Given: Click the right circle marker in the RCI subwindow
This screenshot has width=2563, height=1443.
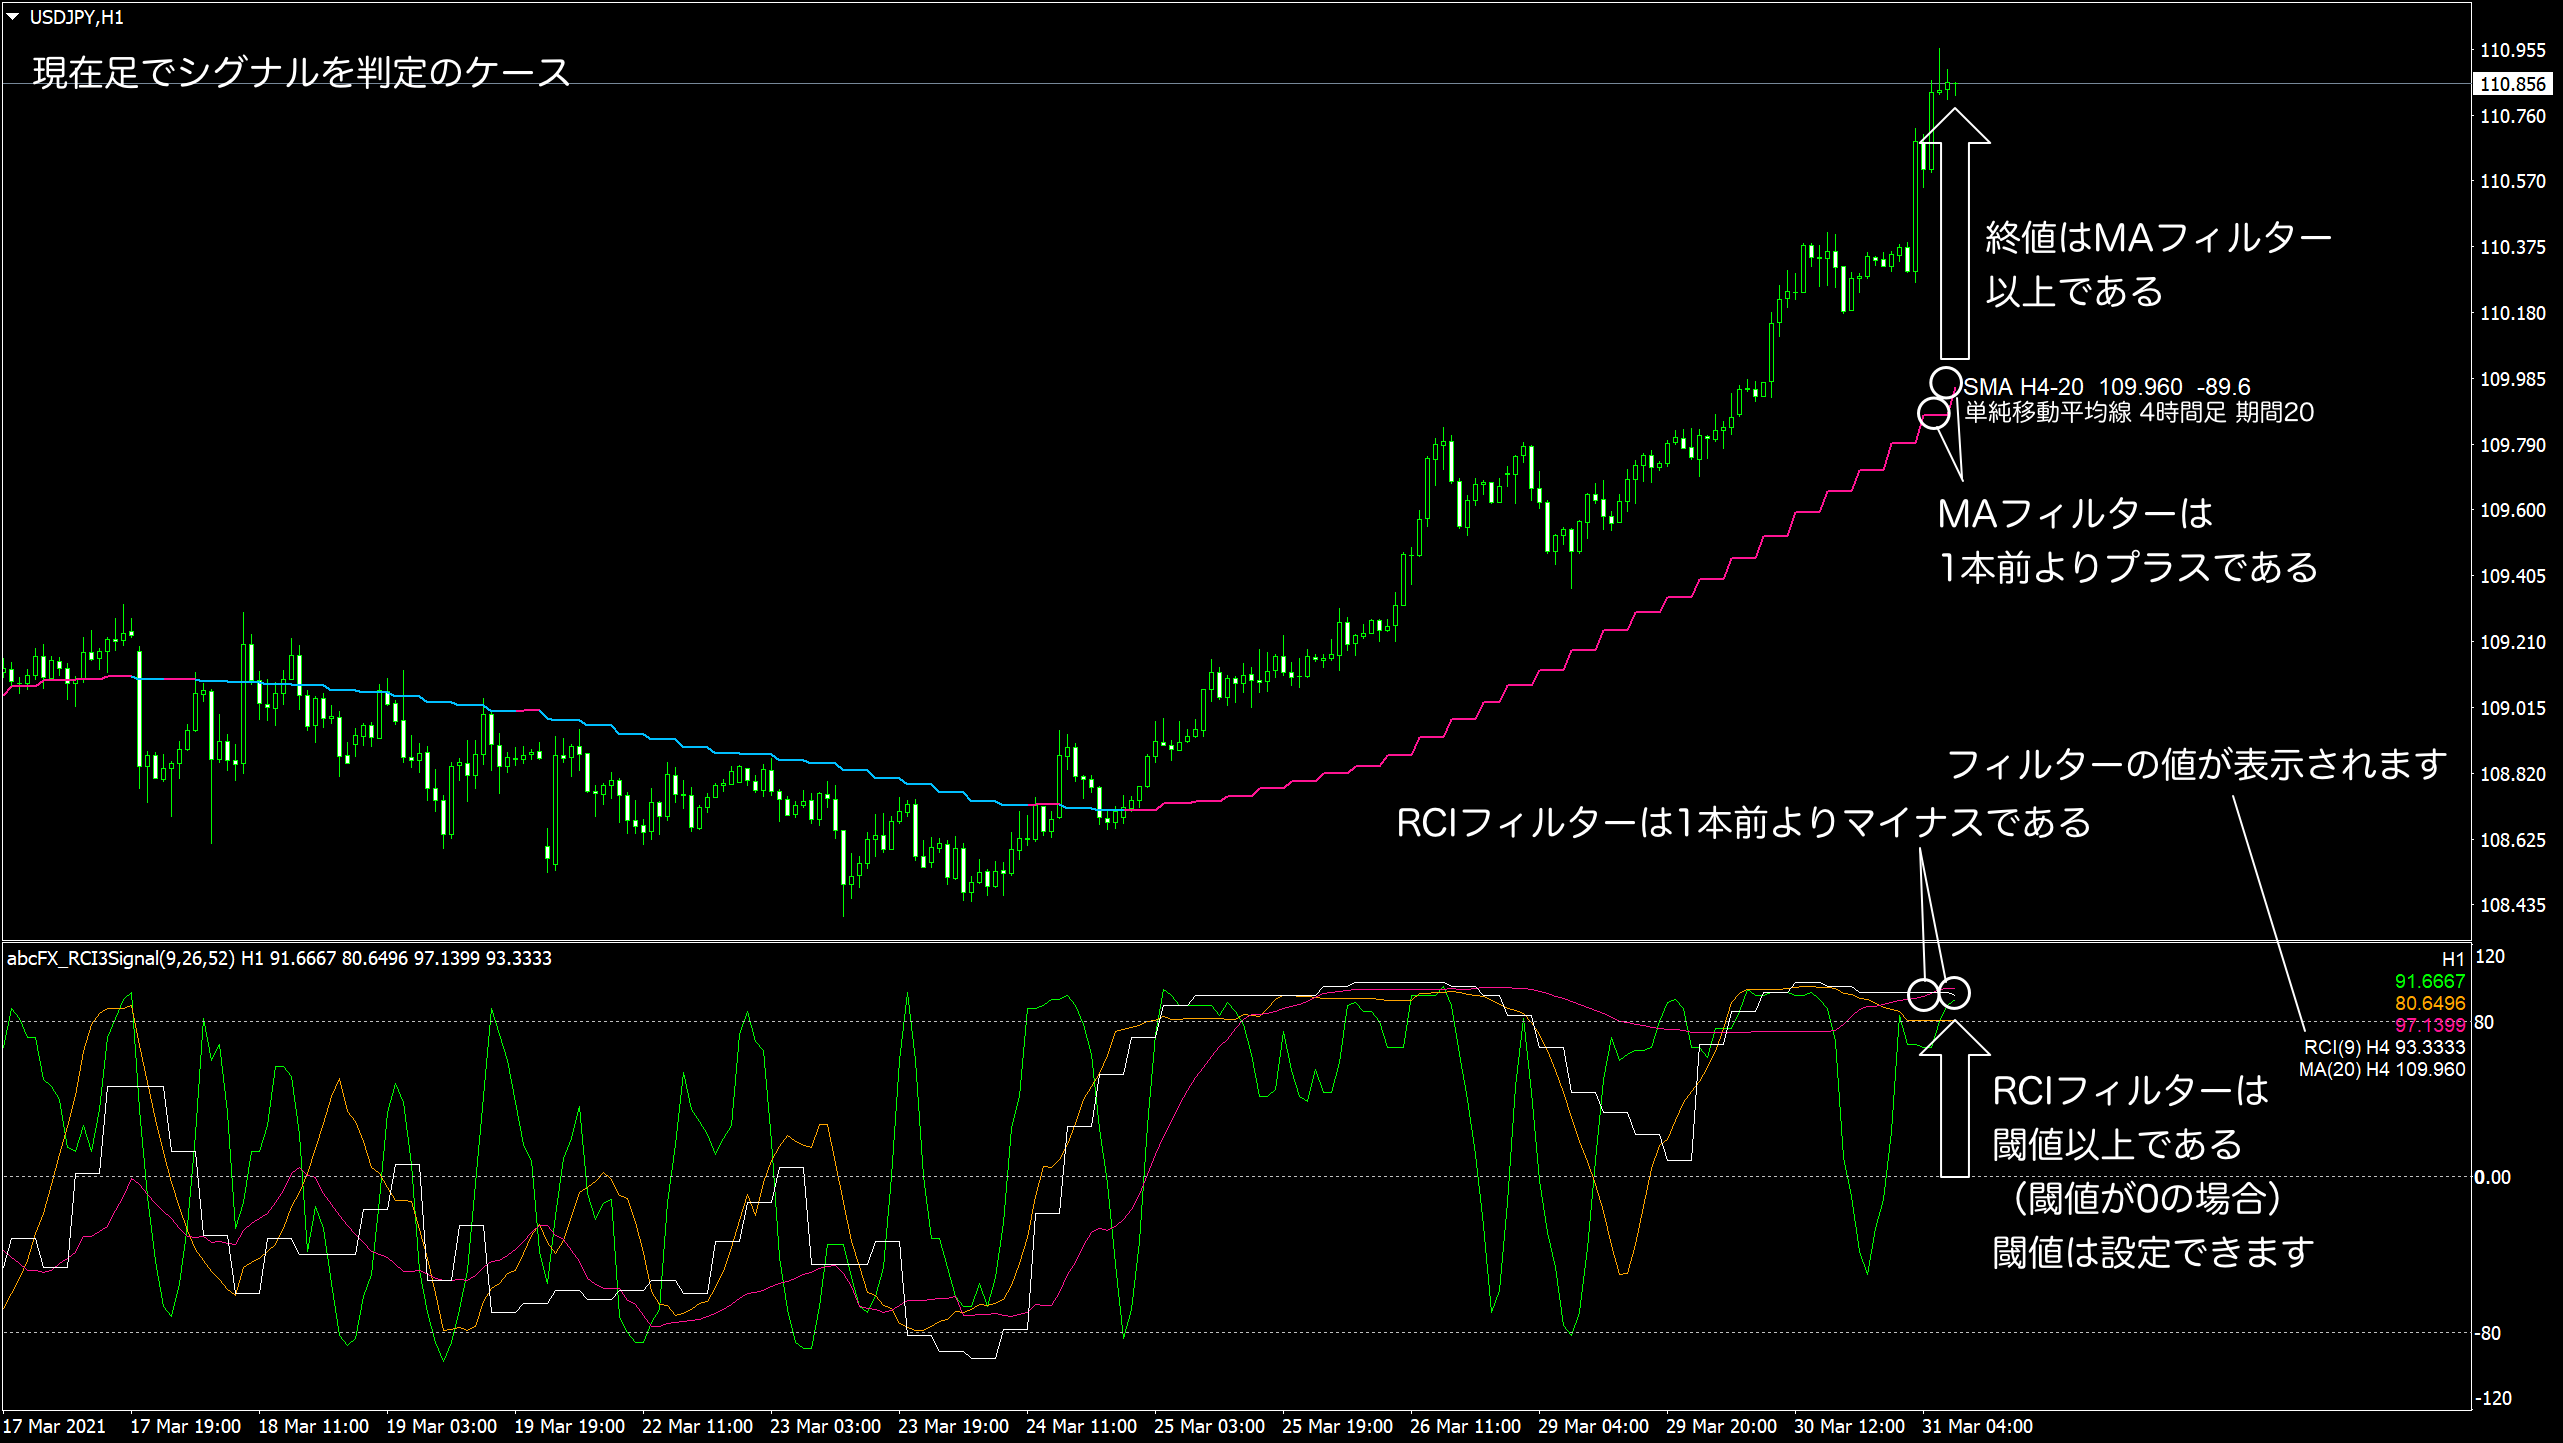Looking at the screenshot, I should click(1954, 993).
